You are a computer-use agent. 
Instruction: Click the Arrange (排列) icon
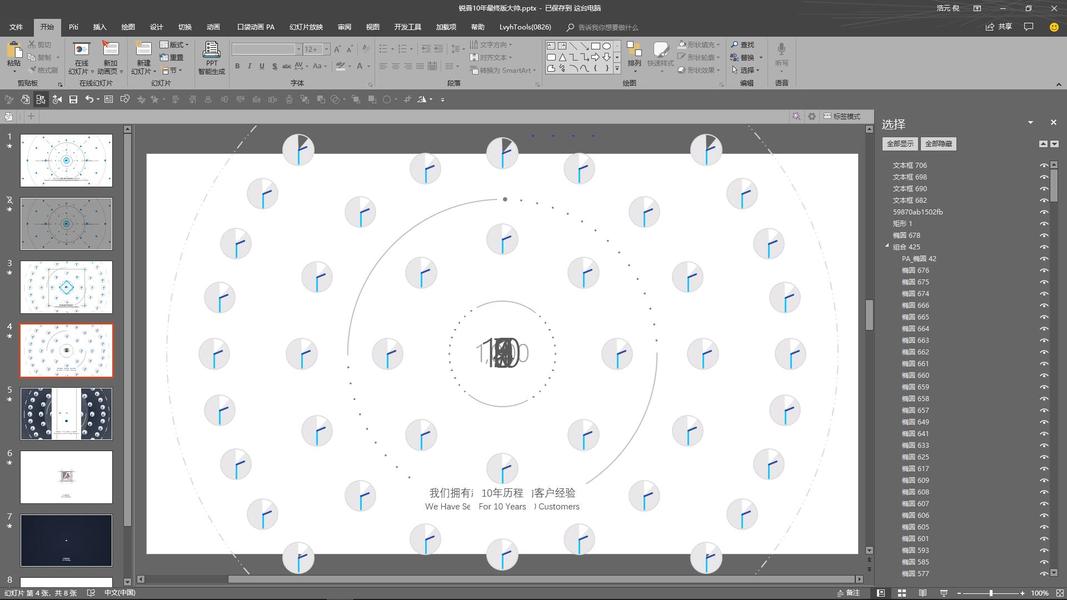[634, 50]
